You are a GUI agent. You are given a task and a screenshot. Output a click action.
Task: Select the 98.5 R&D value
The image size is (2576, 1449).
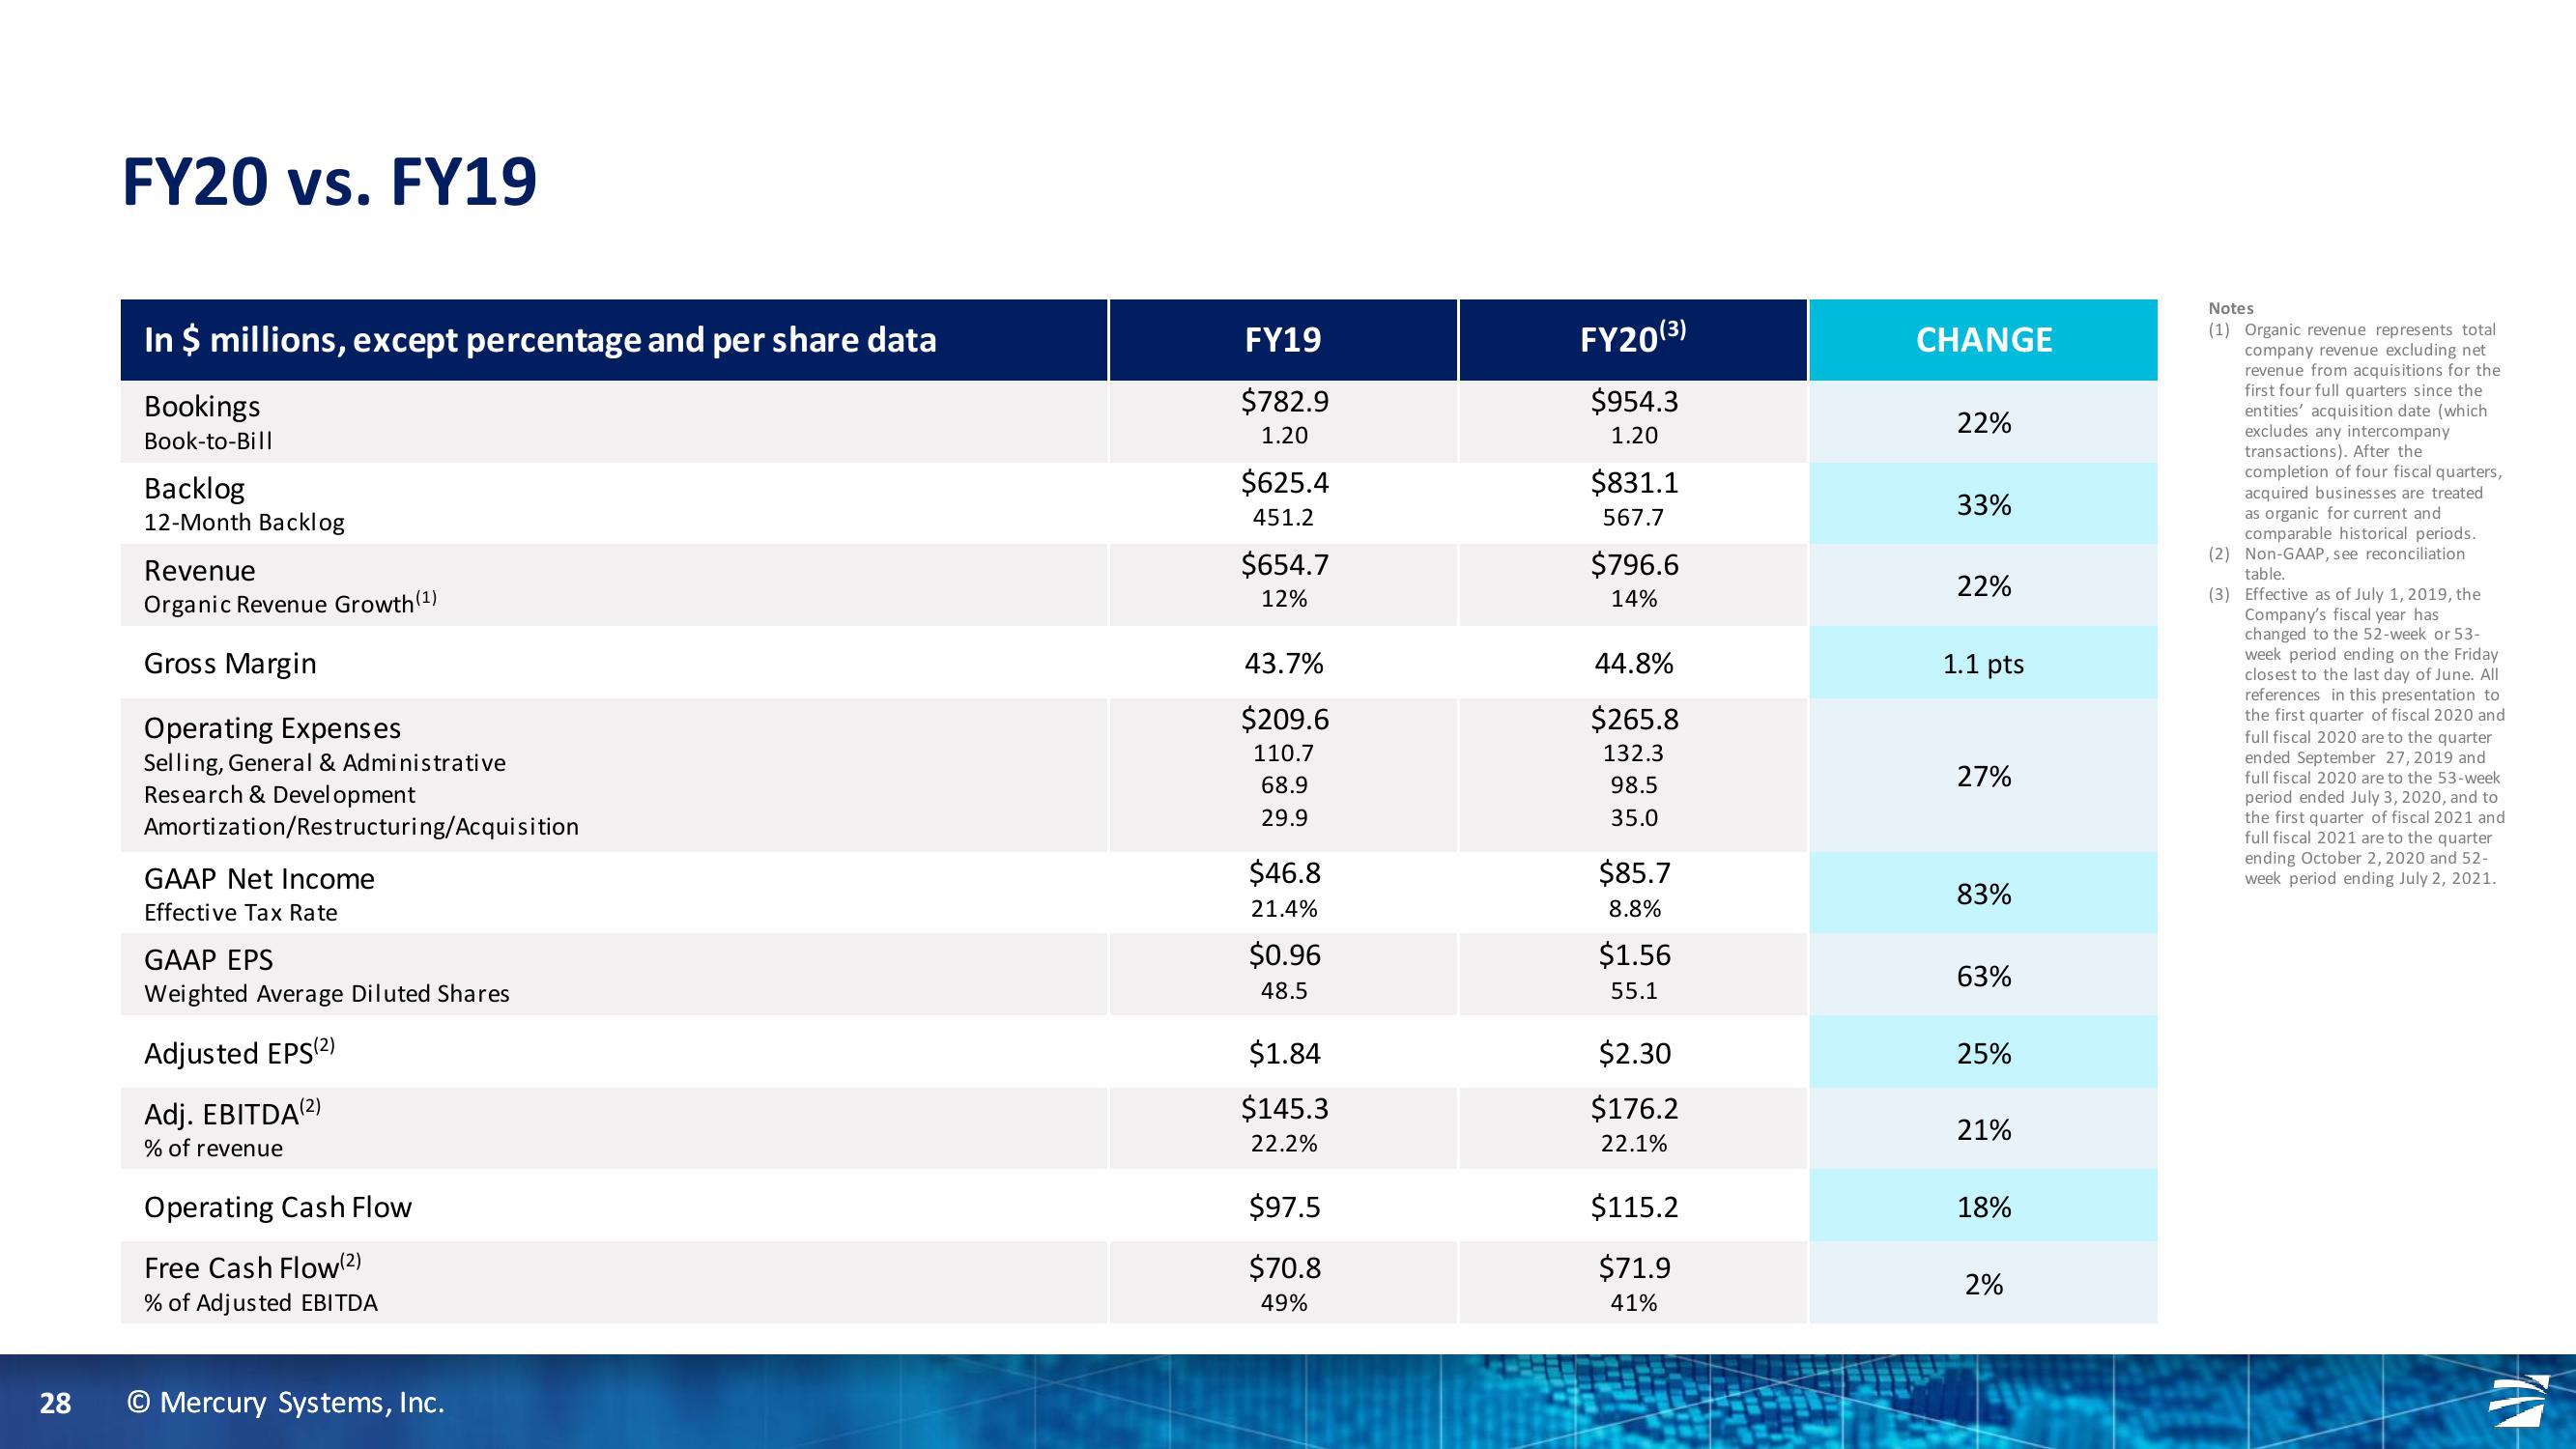click(1634, 785)
